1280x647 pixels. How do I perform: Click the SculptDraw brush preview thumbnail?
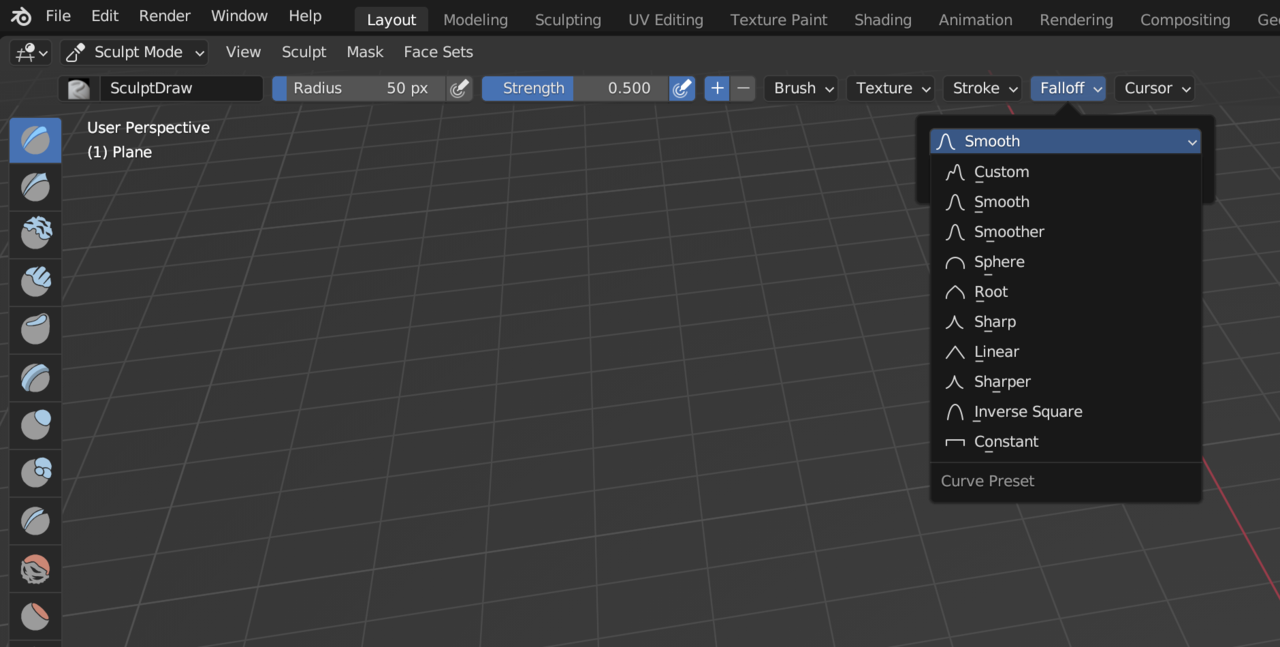coord(78,88)
